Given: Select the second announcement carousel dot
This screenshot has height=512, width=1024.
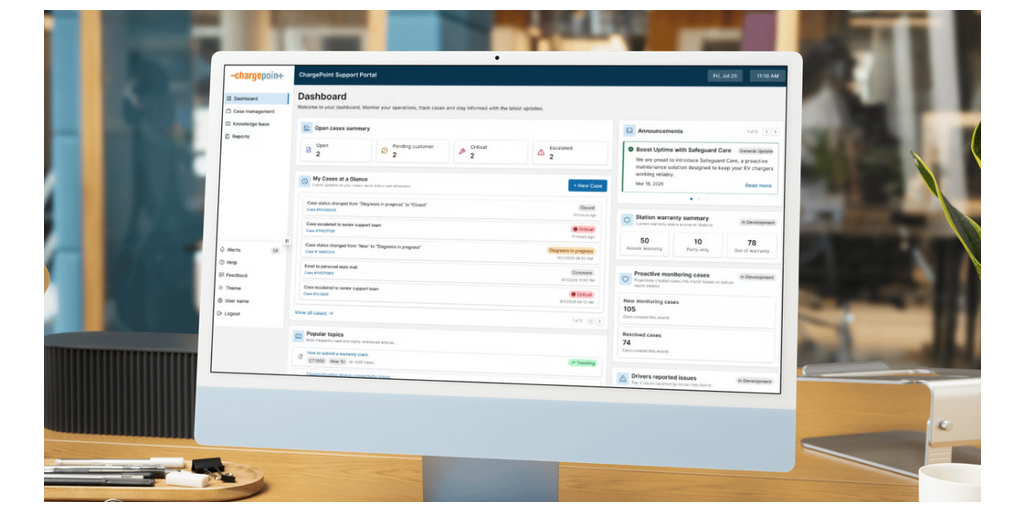Looking at the screenshot, I should tap(699, 199).
